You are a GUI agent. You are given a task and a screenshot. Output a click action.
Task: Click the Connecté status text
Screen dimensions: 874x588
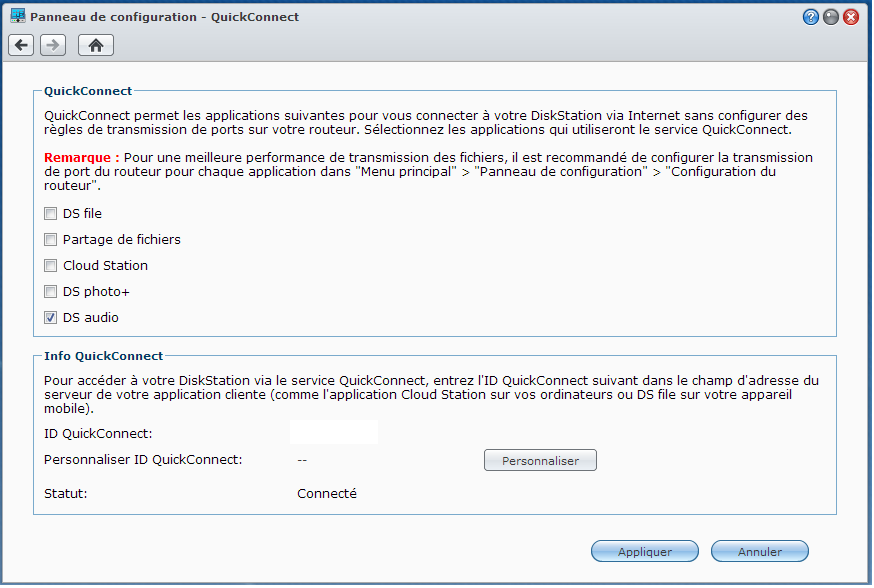click(327, 493)
